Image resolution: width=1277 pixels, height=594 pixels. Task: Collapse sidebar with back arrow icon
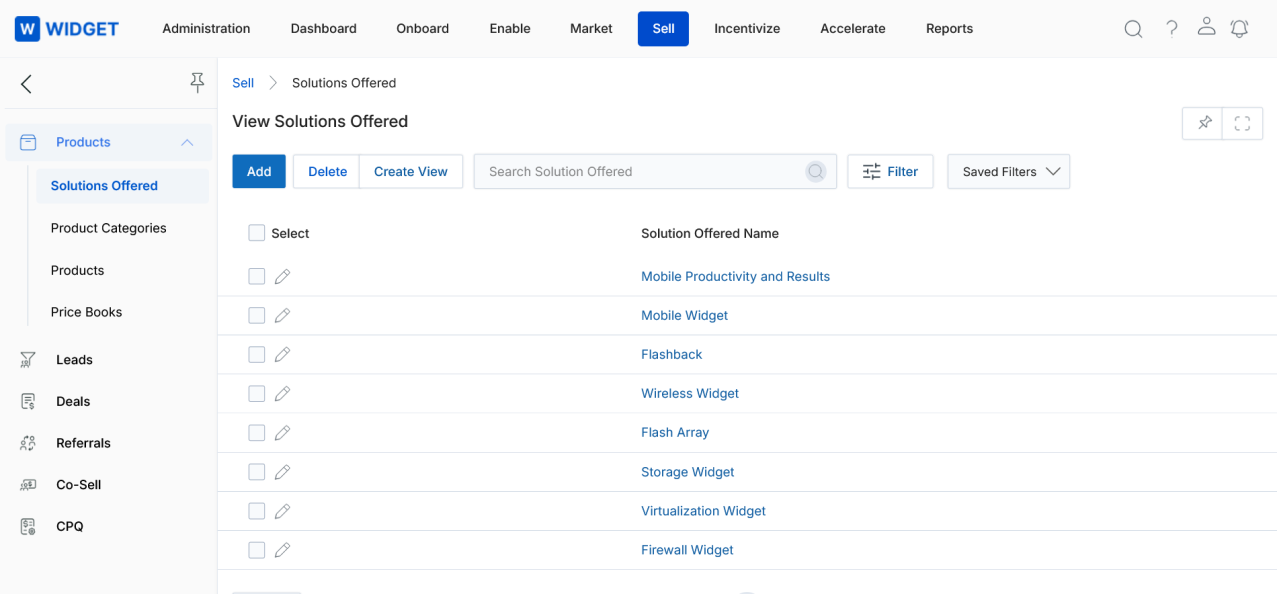(26, 84)
